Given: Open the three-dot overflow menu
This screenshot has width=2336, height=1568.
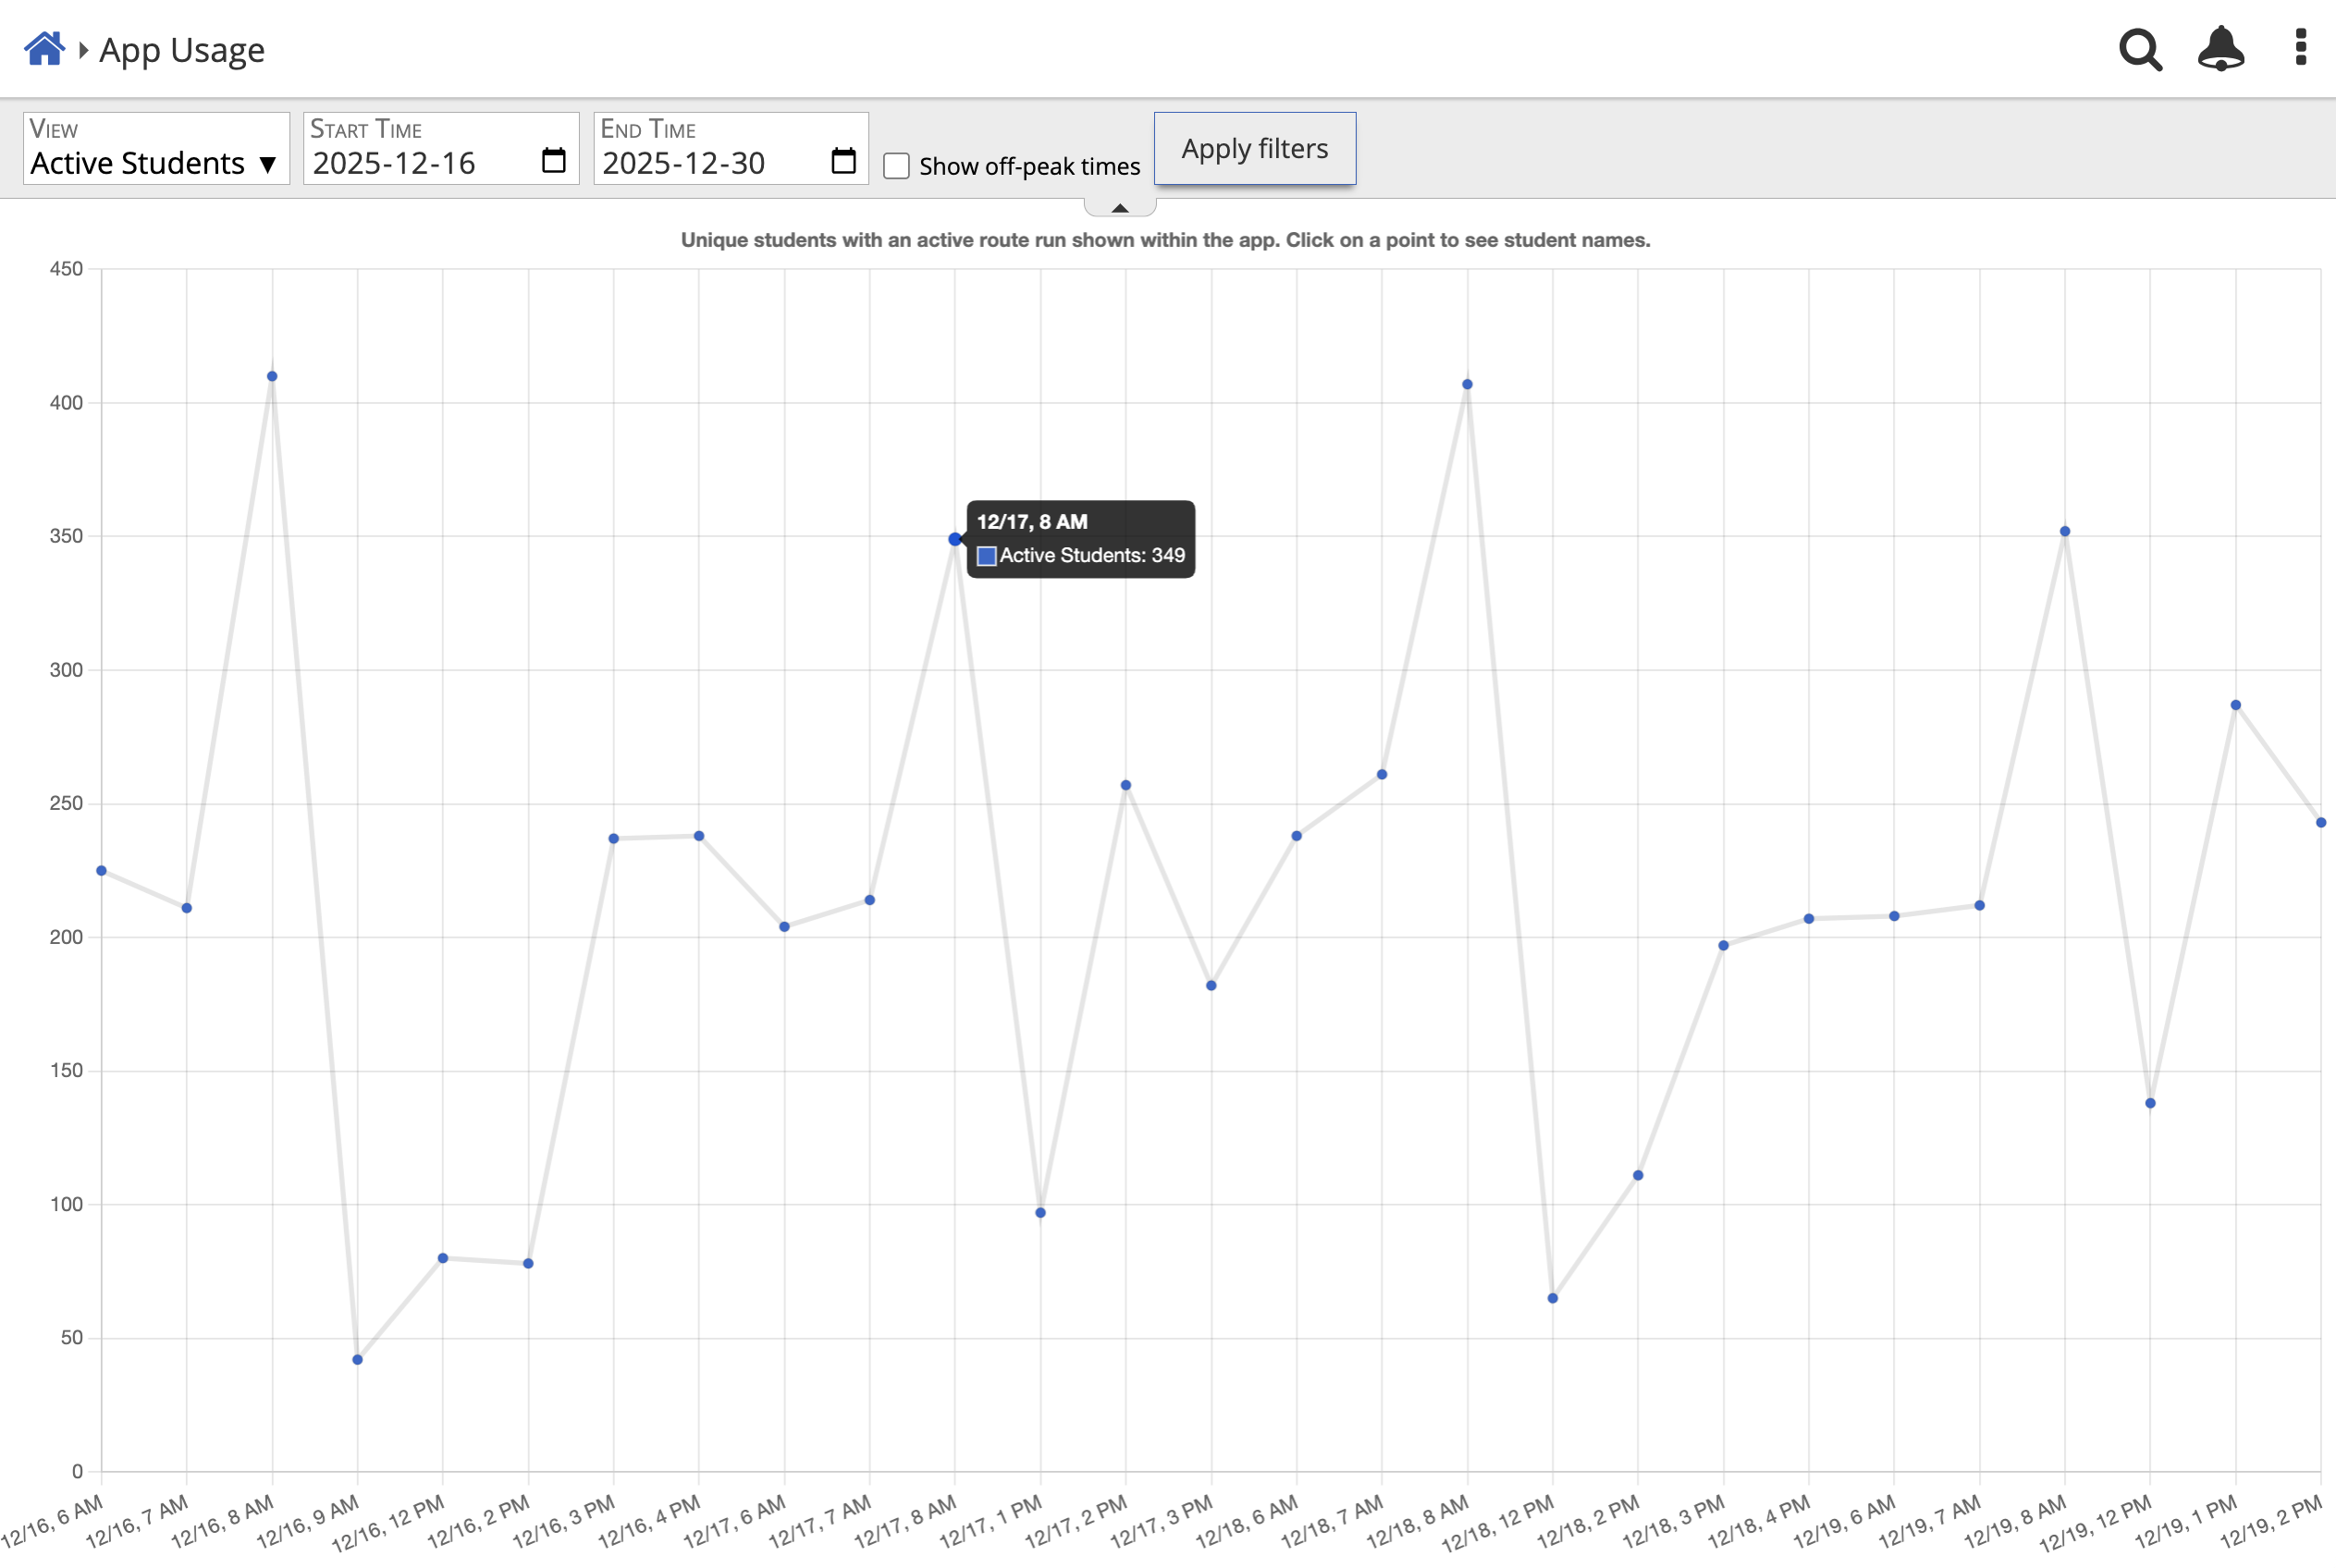Looking at the screenshot, I should (2301, 48).
